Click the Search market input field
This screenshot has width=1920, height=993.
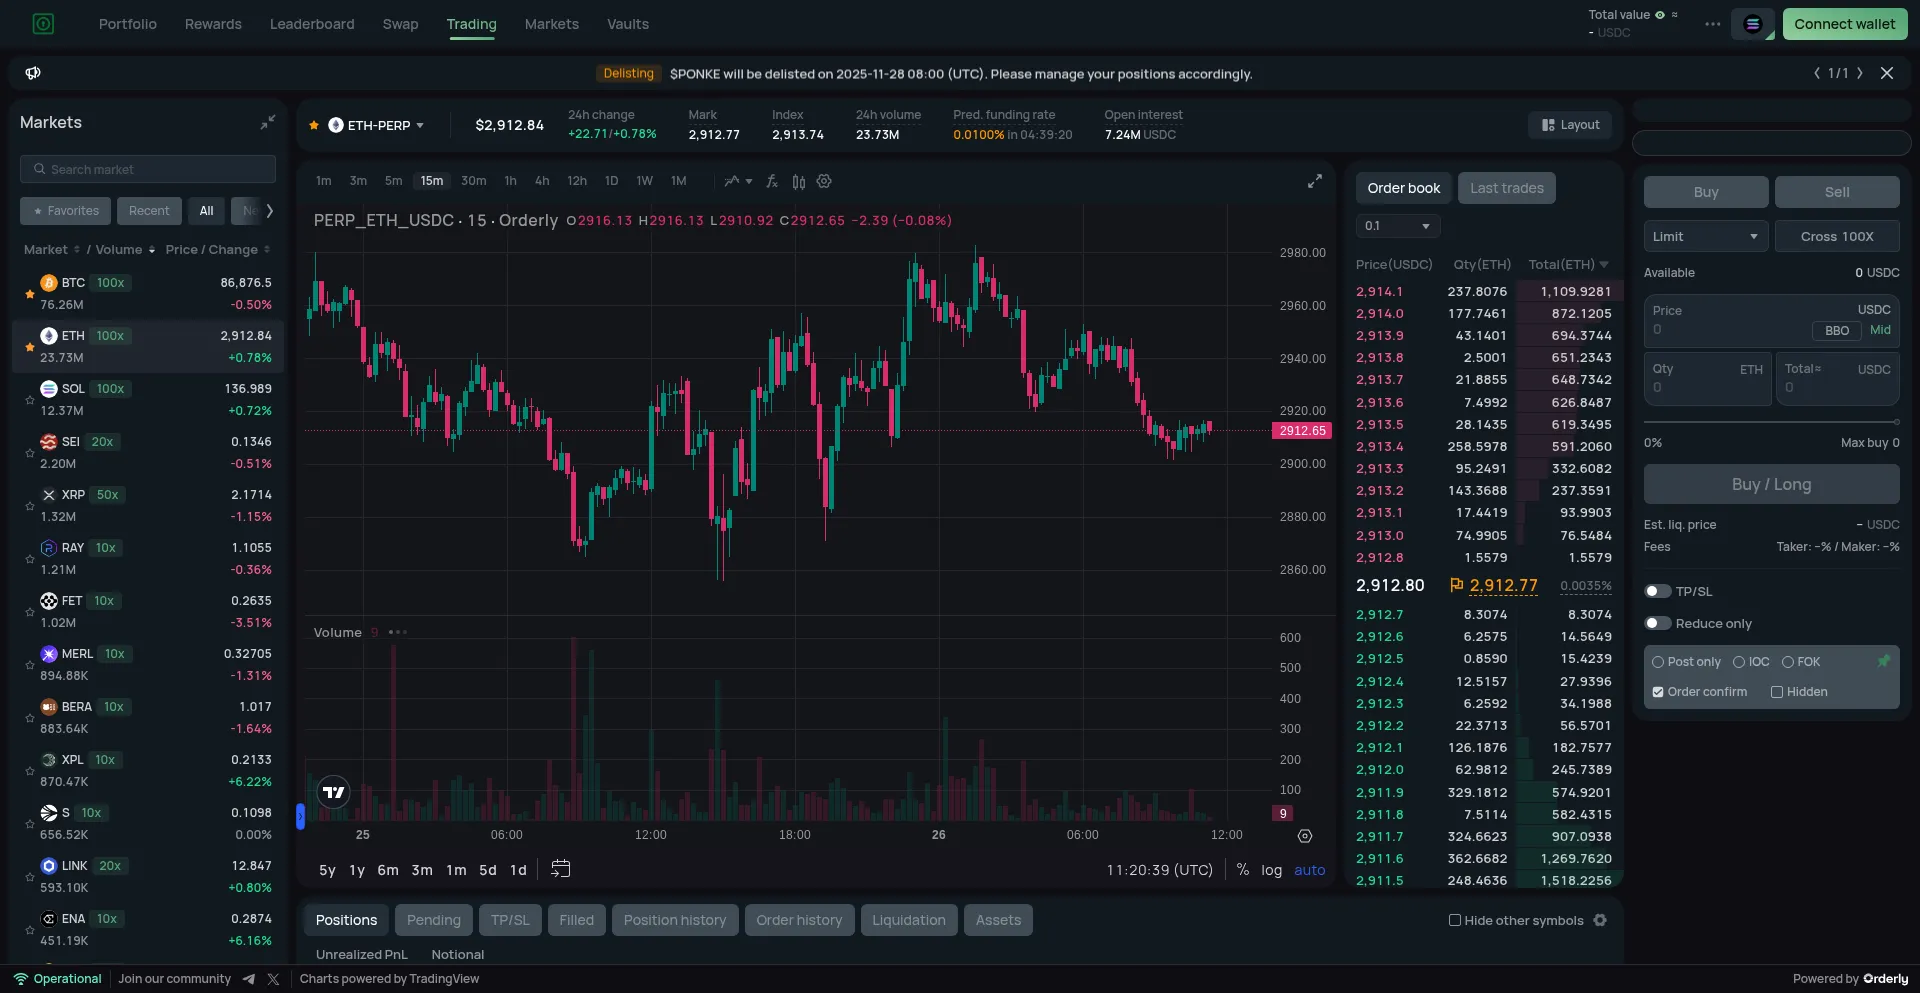(148, 169)
